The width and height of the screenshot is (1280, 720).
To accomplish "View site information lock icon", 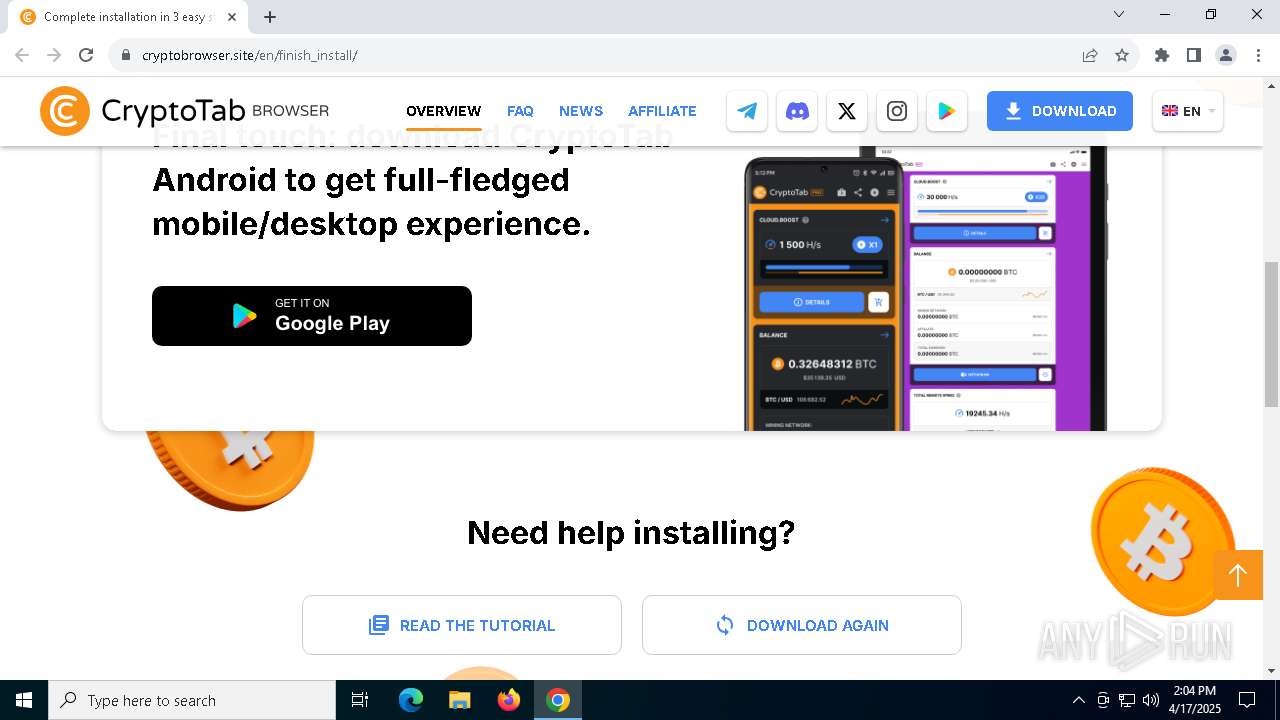I will click(x=126, y=55).
